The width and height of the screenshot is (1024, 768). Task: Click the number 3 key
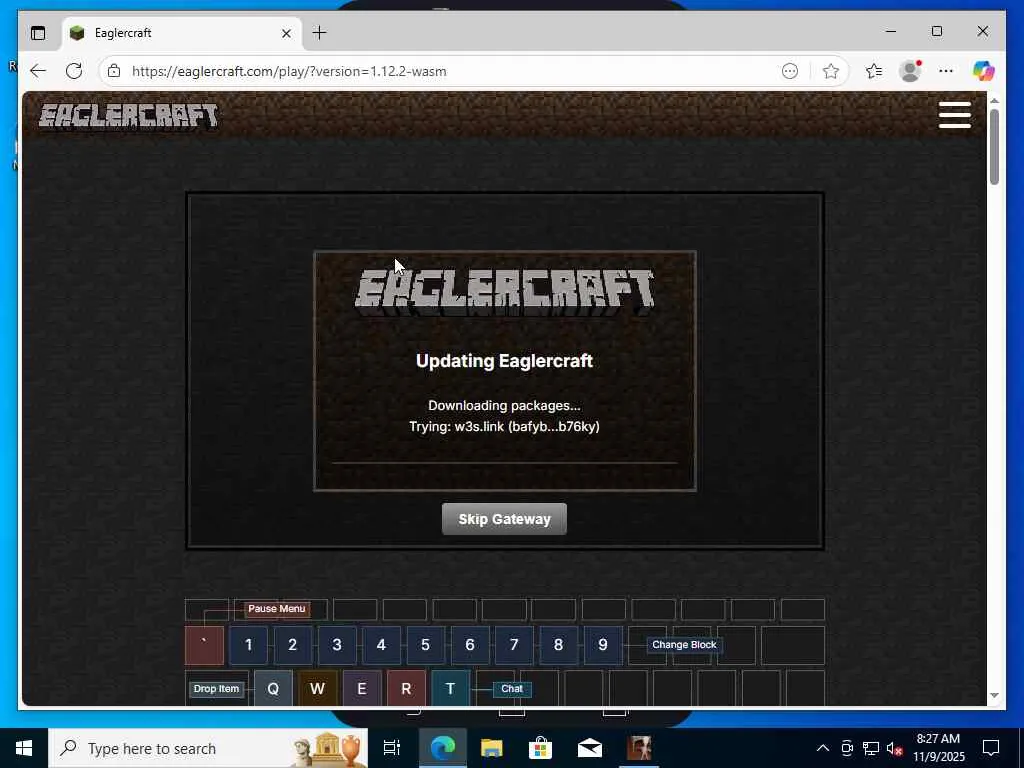tap(337, 645)
